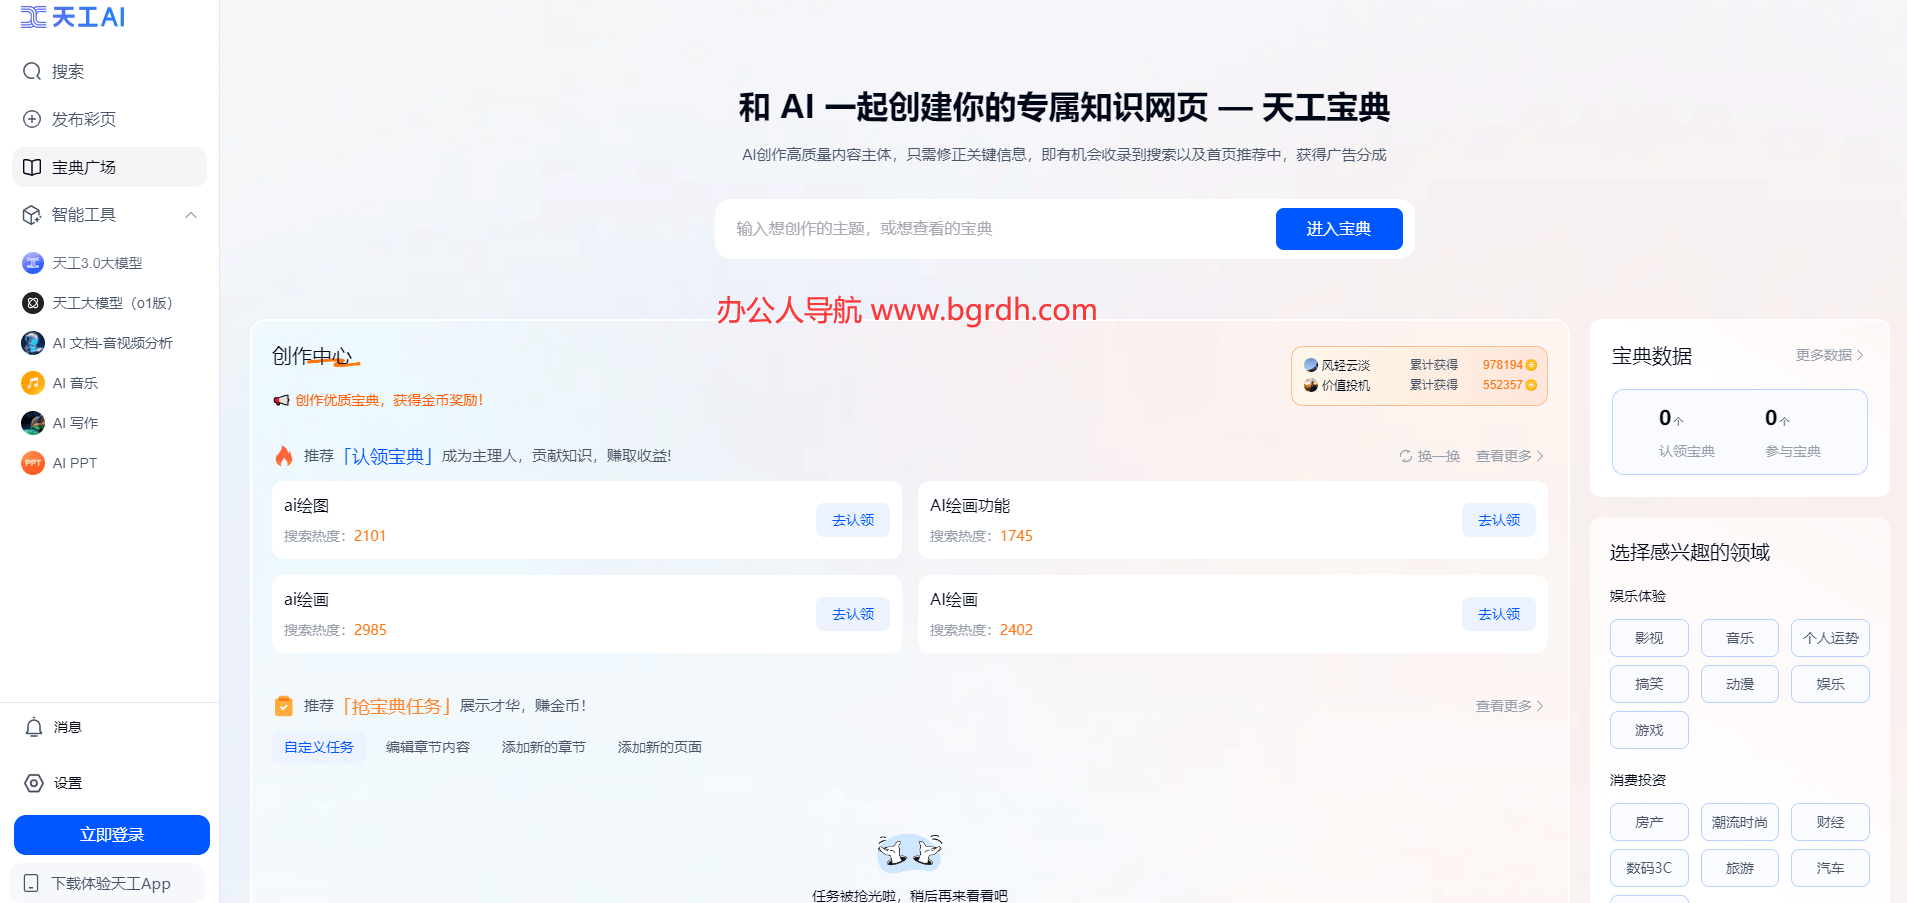Select the 动漫 interest tag
Viewport: 1907px width, 903px height.
(x=1740, y=684)
